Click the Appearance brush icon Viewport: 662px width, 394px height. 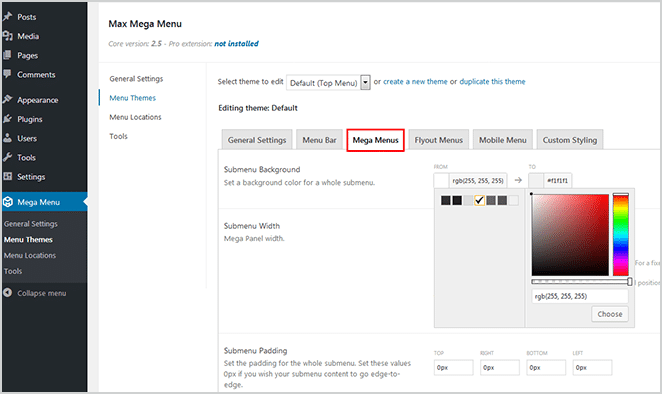[x=8, y=100]
